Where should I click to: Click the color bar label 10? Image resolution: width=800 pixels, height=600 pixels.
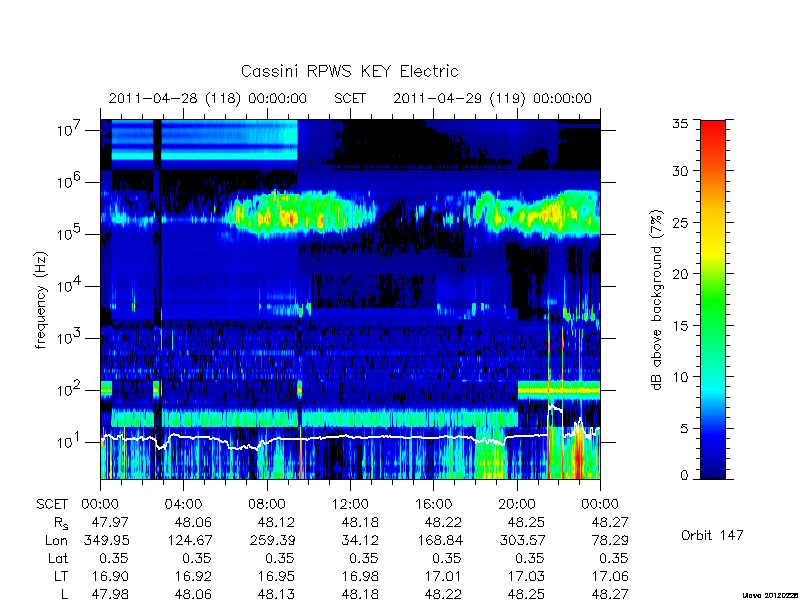click(x=680, y=377)
